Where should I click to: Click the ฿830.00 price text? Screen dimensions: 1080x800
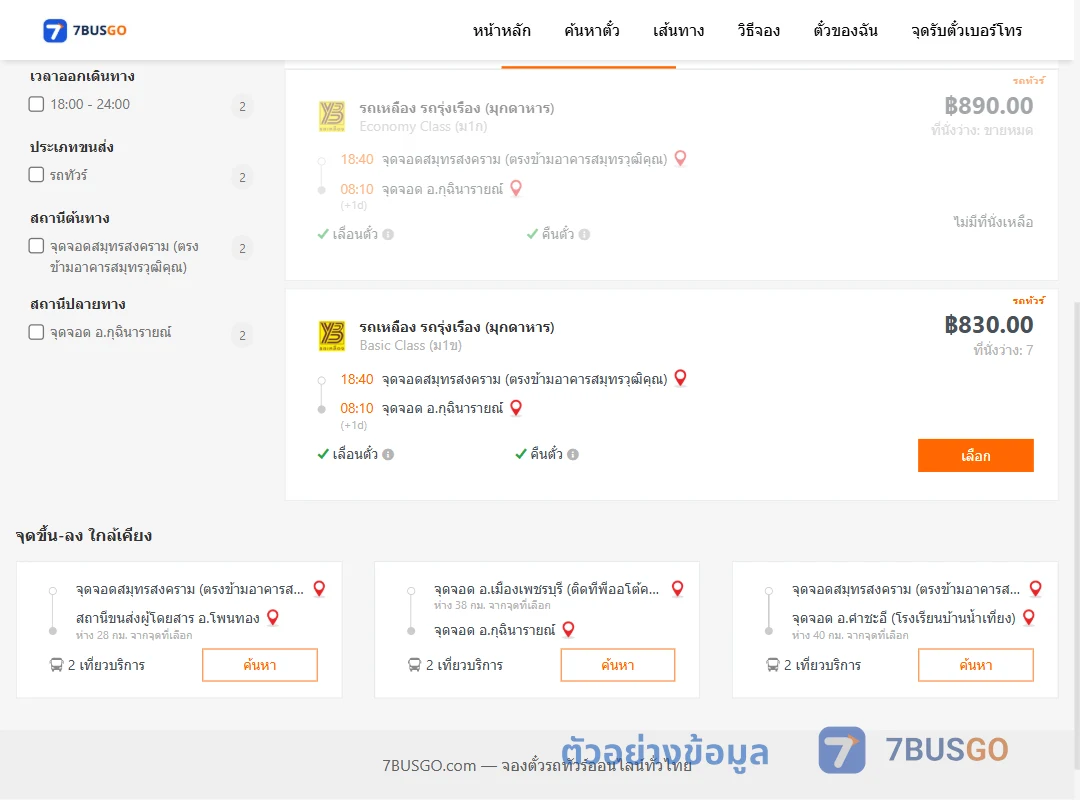click(x=988, y=325)
